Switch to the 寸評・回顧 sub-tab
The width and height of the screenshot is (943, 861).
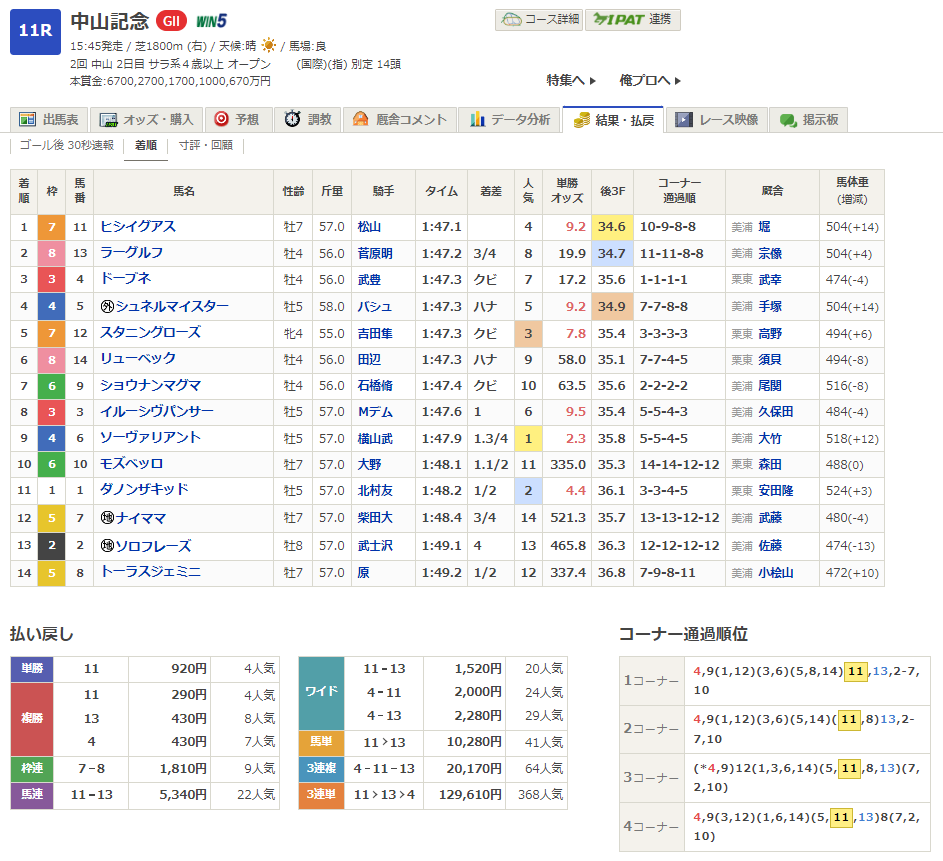205,145
